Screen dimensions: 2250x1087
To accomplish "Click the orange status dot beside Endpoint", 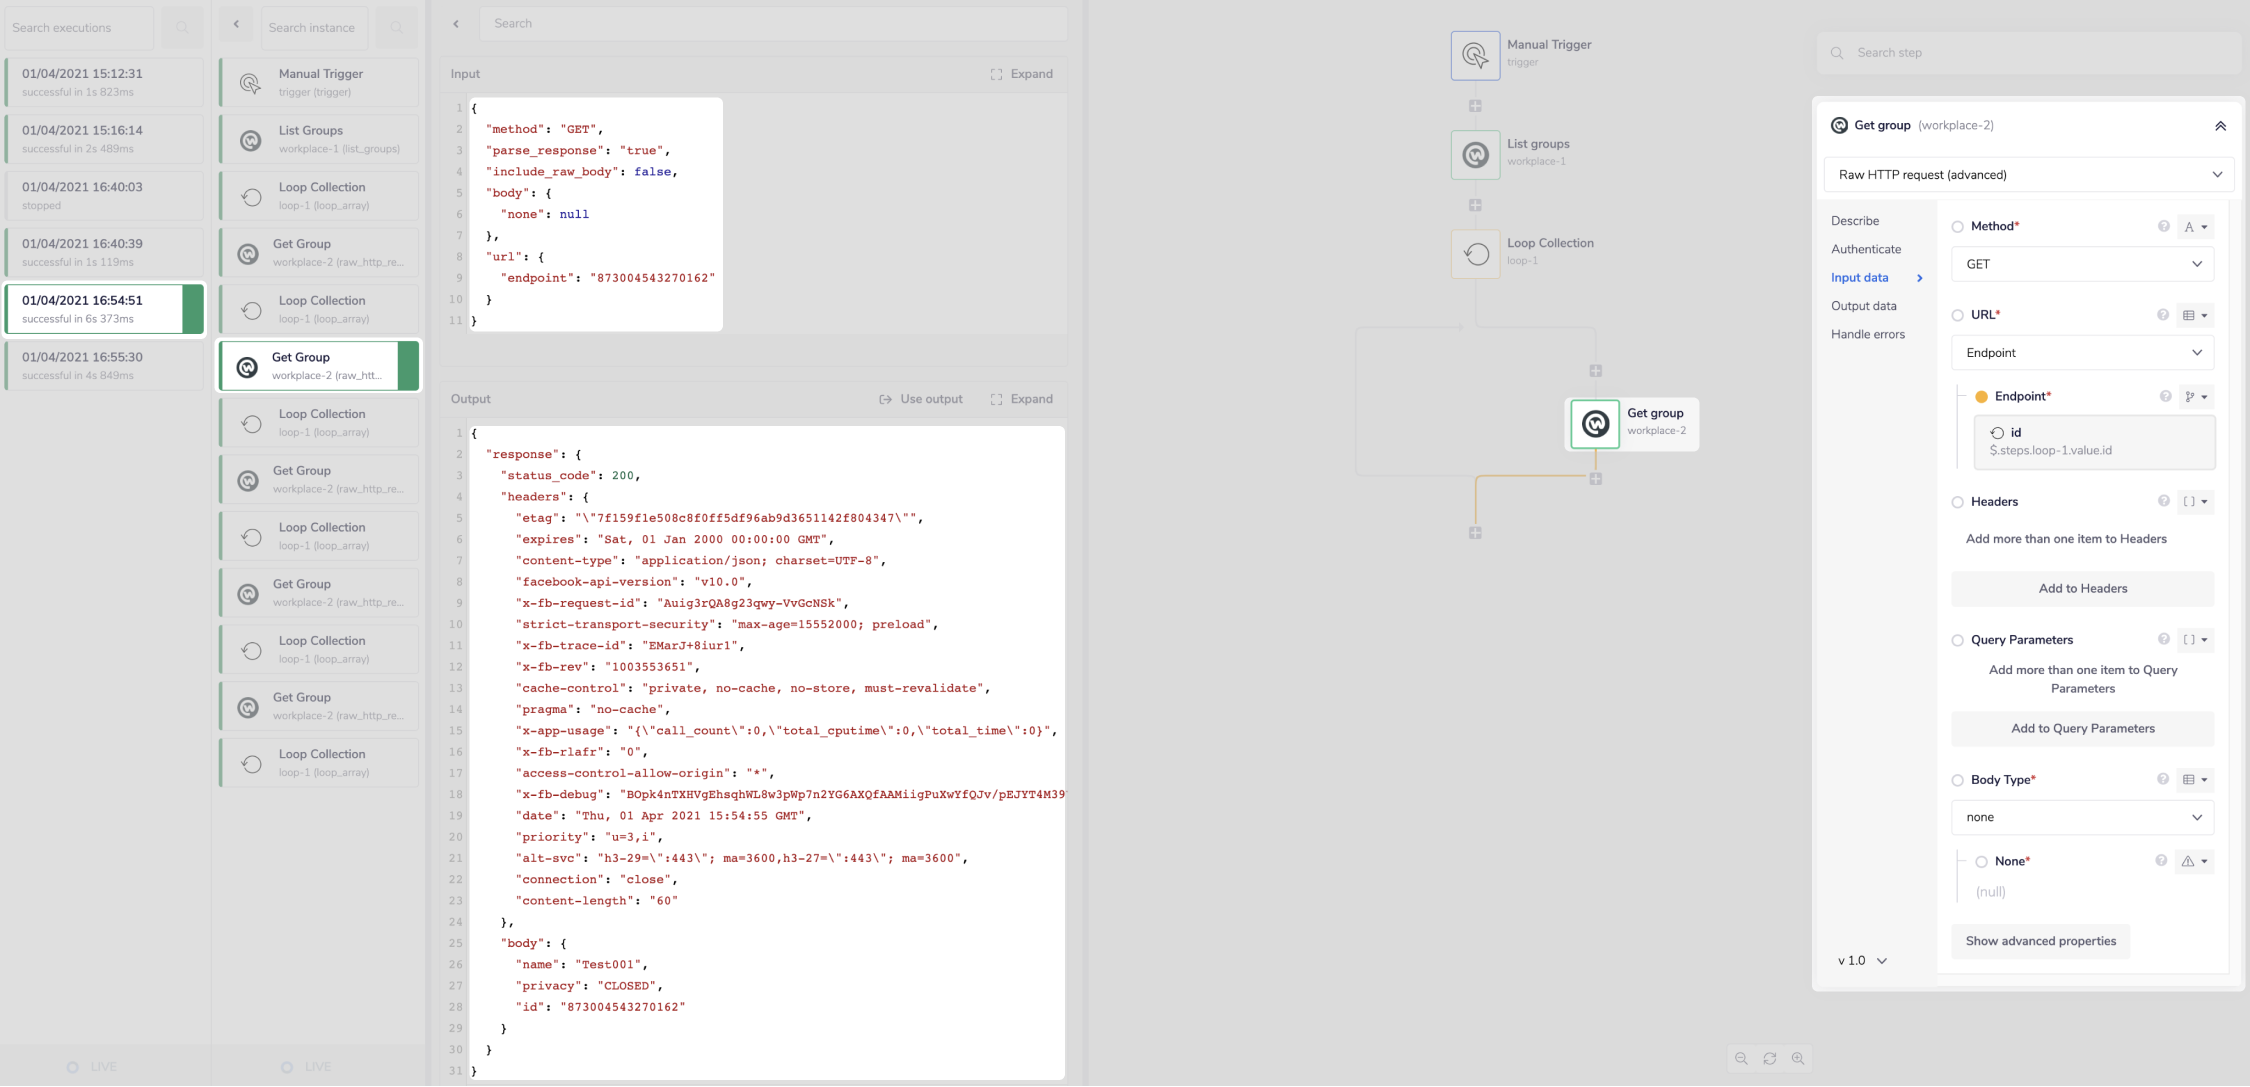I will coord(1981,396).
